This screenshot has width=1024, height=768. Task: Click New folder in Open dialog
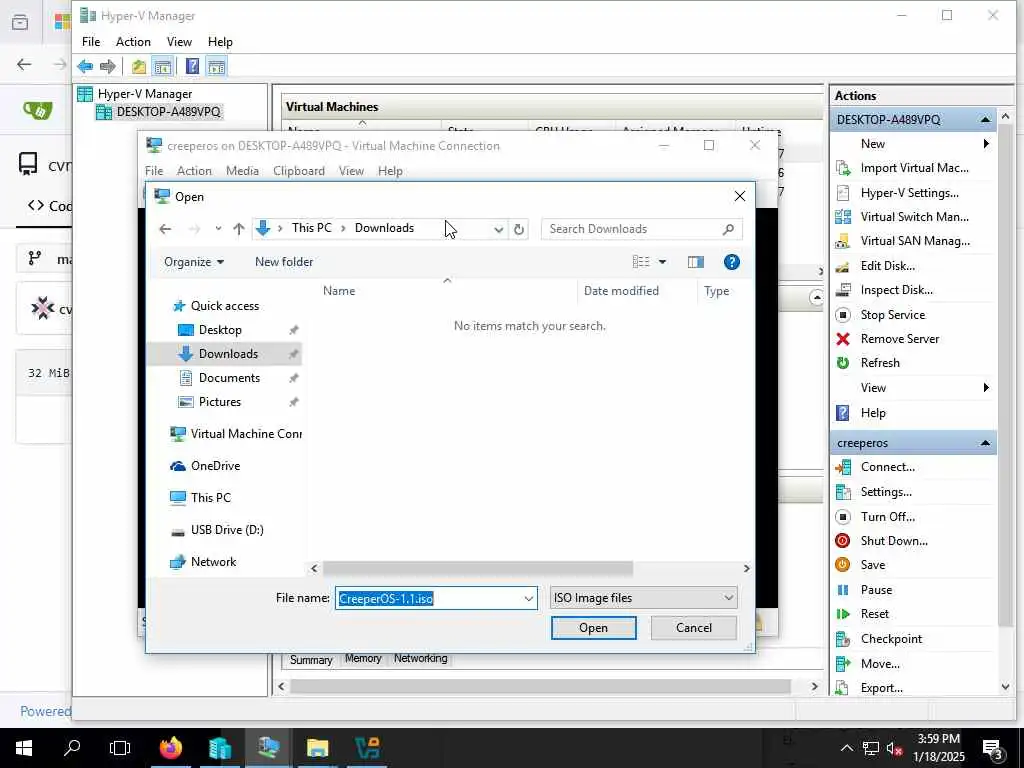tap(284, 262)
